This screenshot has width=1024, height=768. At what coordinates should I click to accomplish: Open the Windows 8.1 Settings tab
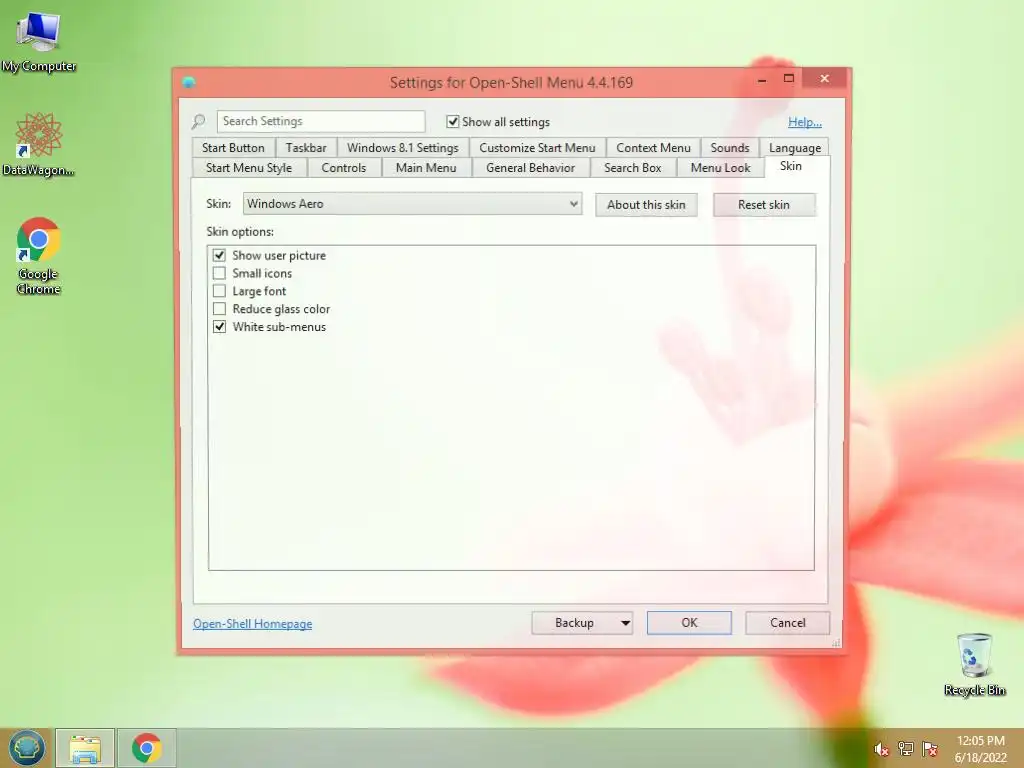click(402, 148)
